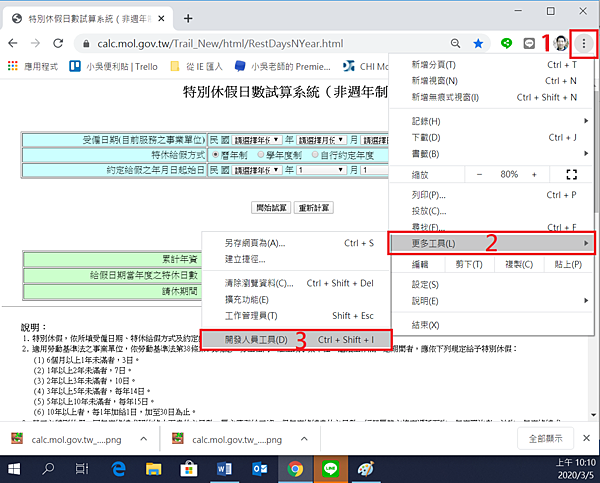Viewport: 600px width, 483px height.
Task: Choose 結束(X) to quit Chrome
Action: (x=491, y=325)
